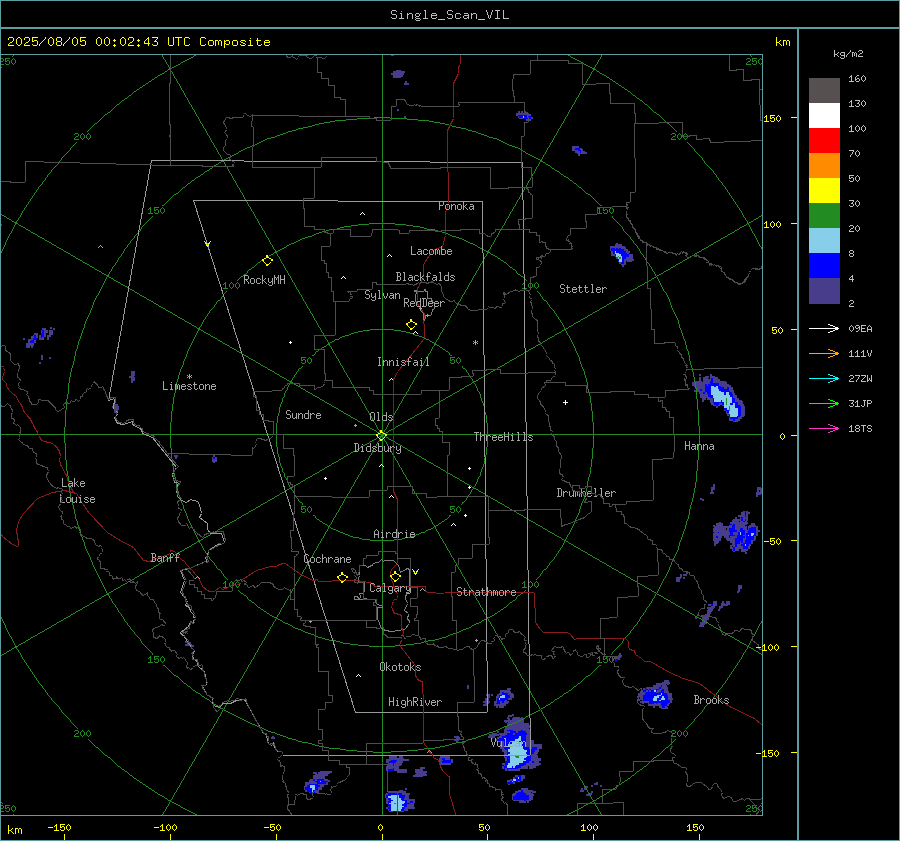The height and width of the screenshot is (841, 900).
Task: Click the Banff label
Action: 165,558
